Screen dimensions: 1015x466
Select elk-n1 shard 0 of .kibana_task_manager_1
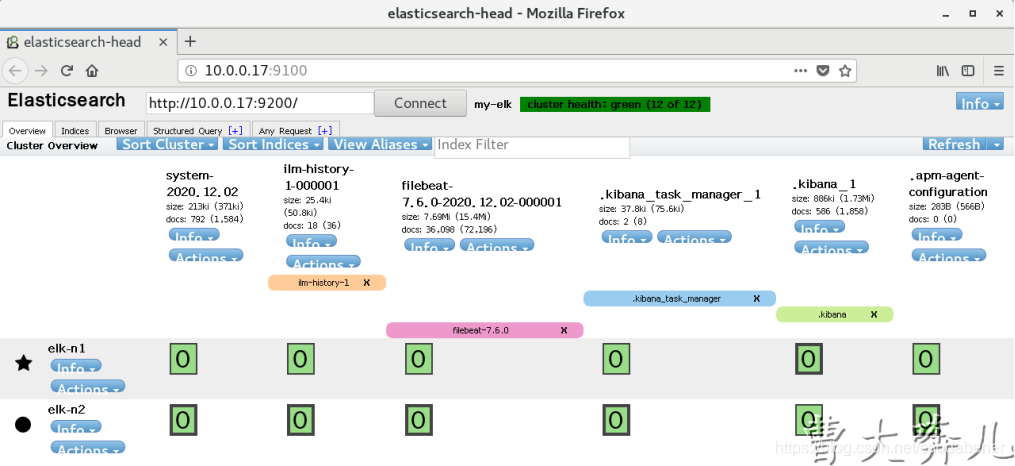pos(616,359)
